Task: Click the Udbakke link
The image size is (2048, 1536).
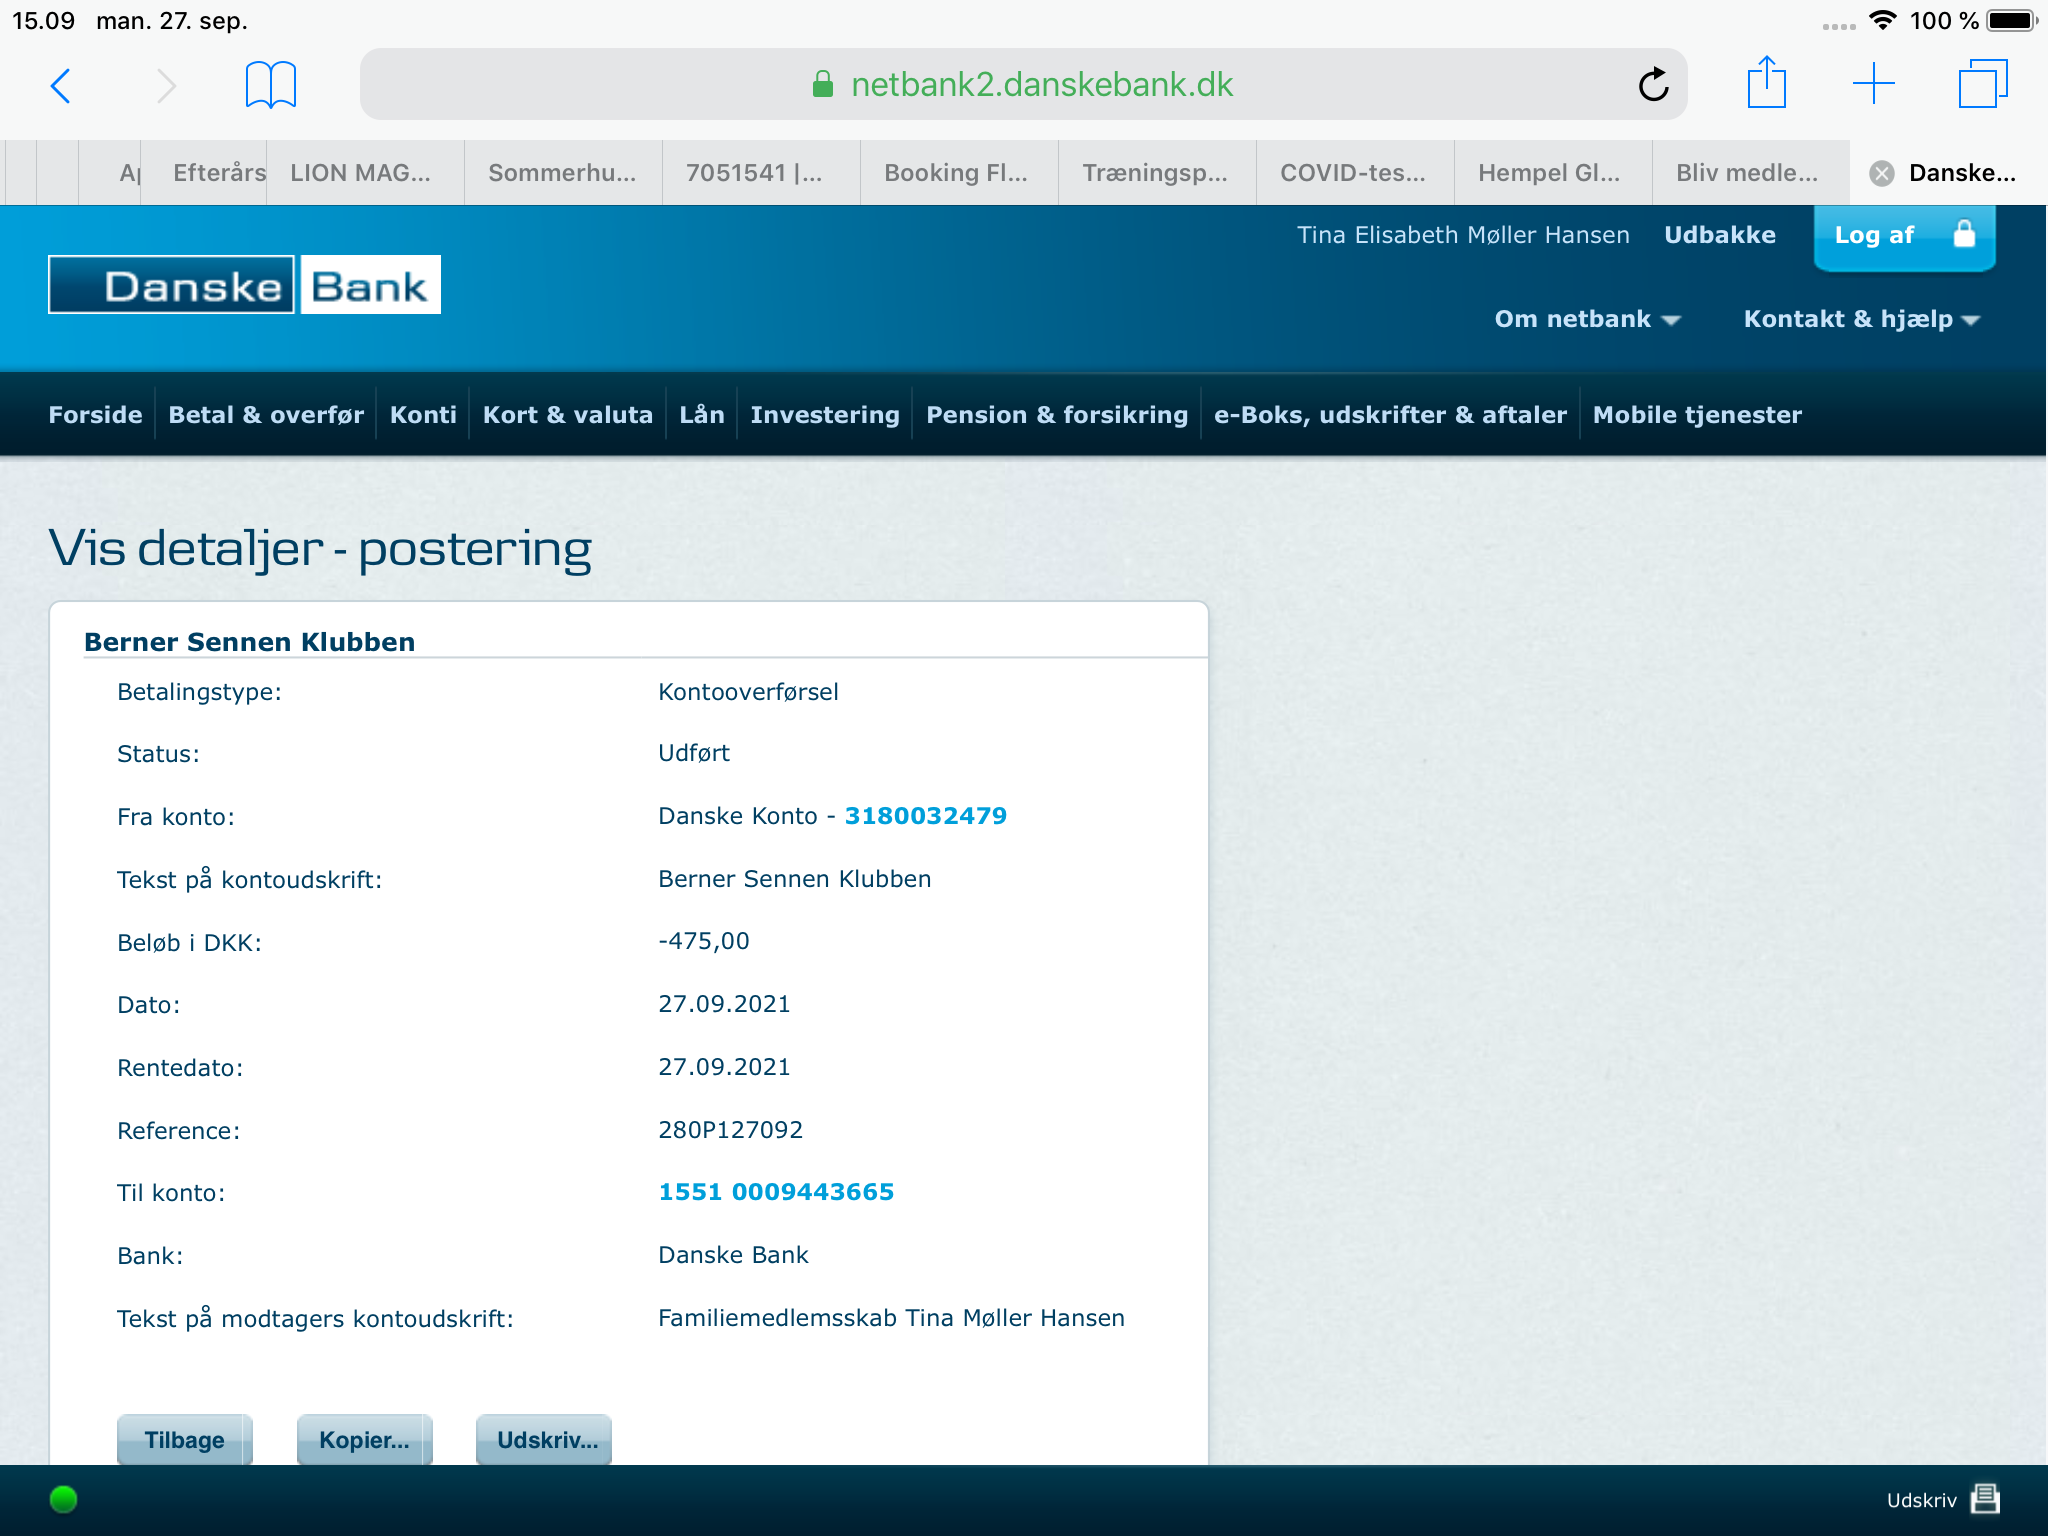Action: click(1720, 235)
